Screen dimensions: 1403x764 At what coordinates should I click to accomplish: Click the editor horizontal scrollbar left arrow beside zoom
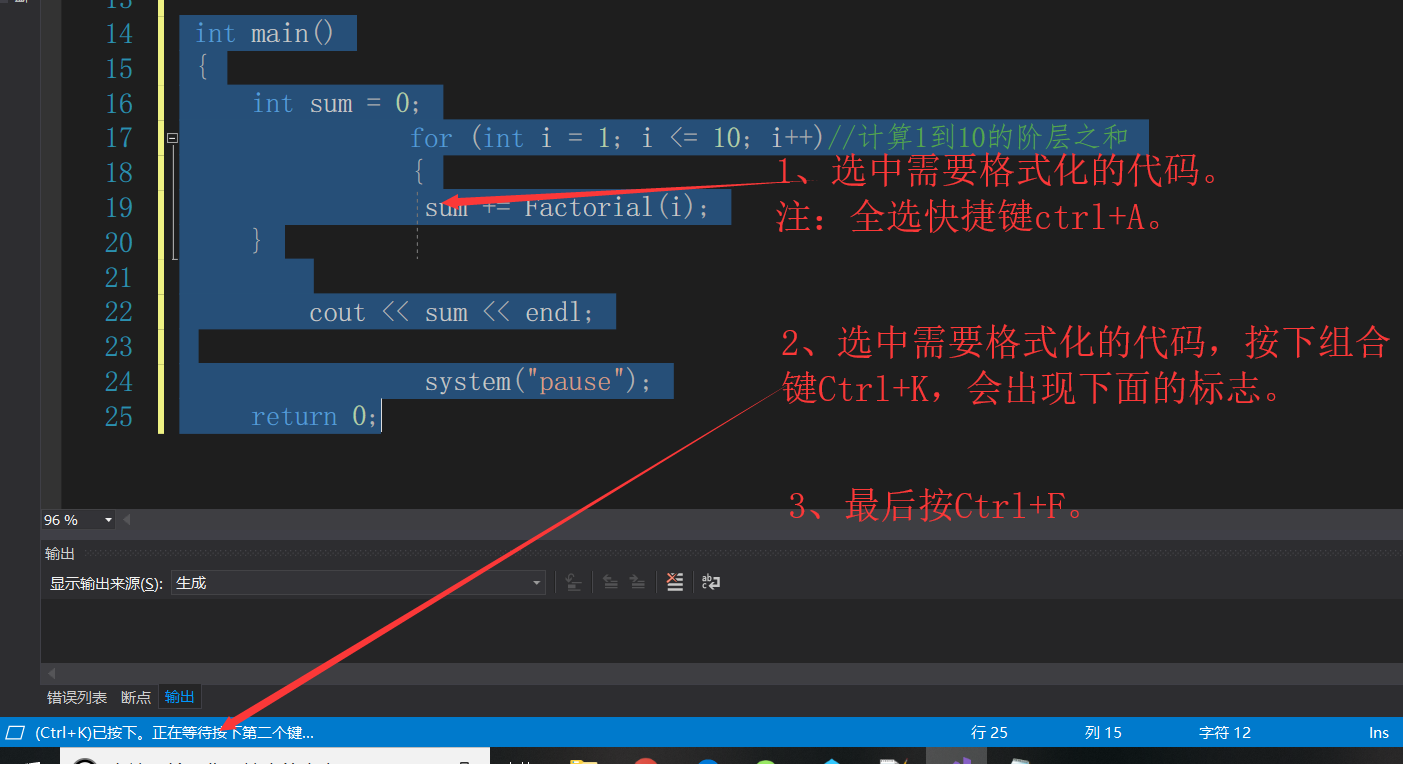[127, 520]
